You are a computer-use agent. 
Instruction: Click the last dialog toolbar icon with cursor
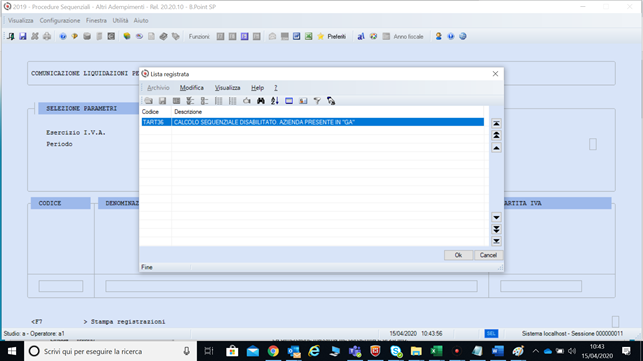coord(331,101)
